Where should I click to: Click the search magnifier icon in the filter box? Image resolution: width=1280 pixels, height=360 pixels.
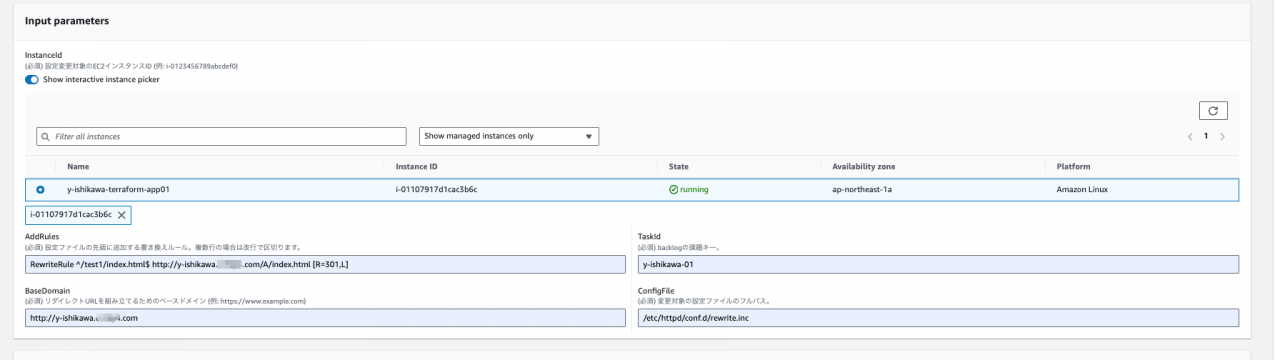tap(45, 136)
